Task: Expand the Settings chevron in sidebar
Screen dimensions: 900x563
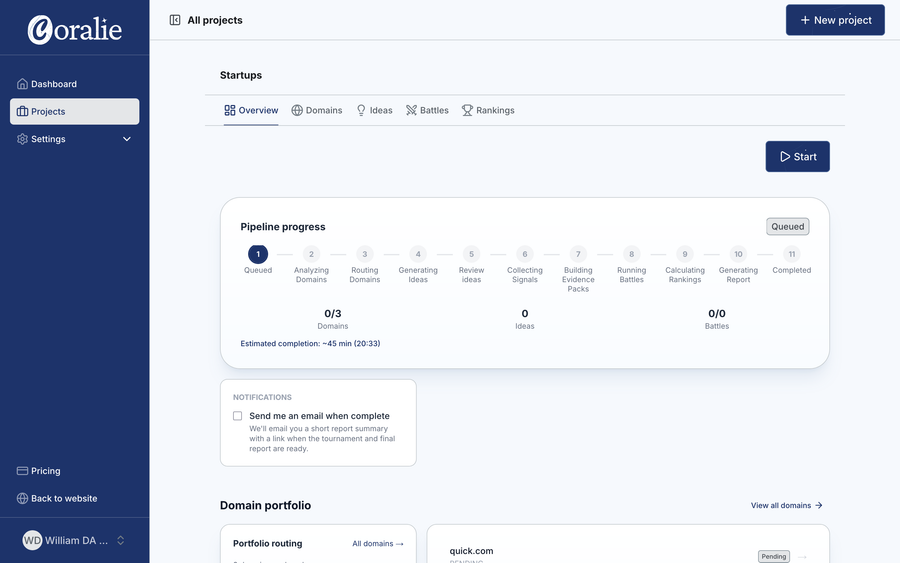Action: [x=127, y=139]
